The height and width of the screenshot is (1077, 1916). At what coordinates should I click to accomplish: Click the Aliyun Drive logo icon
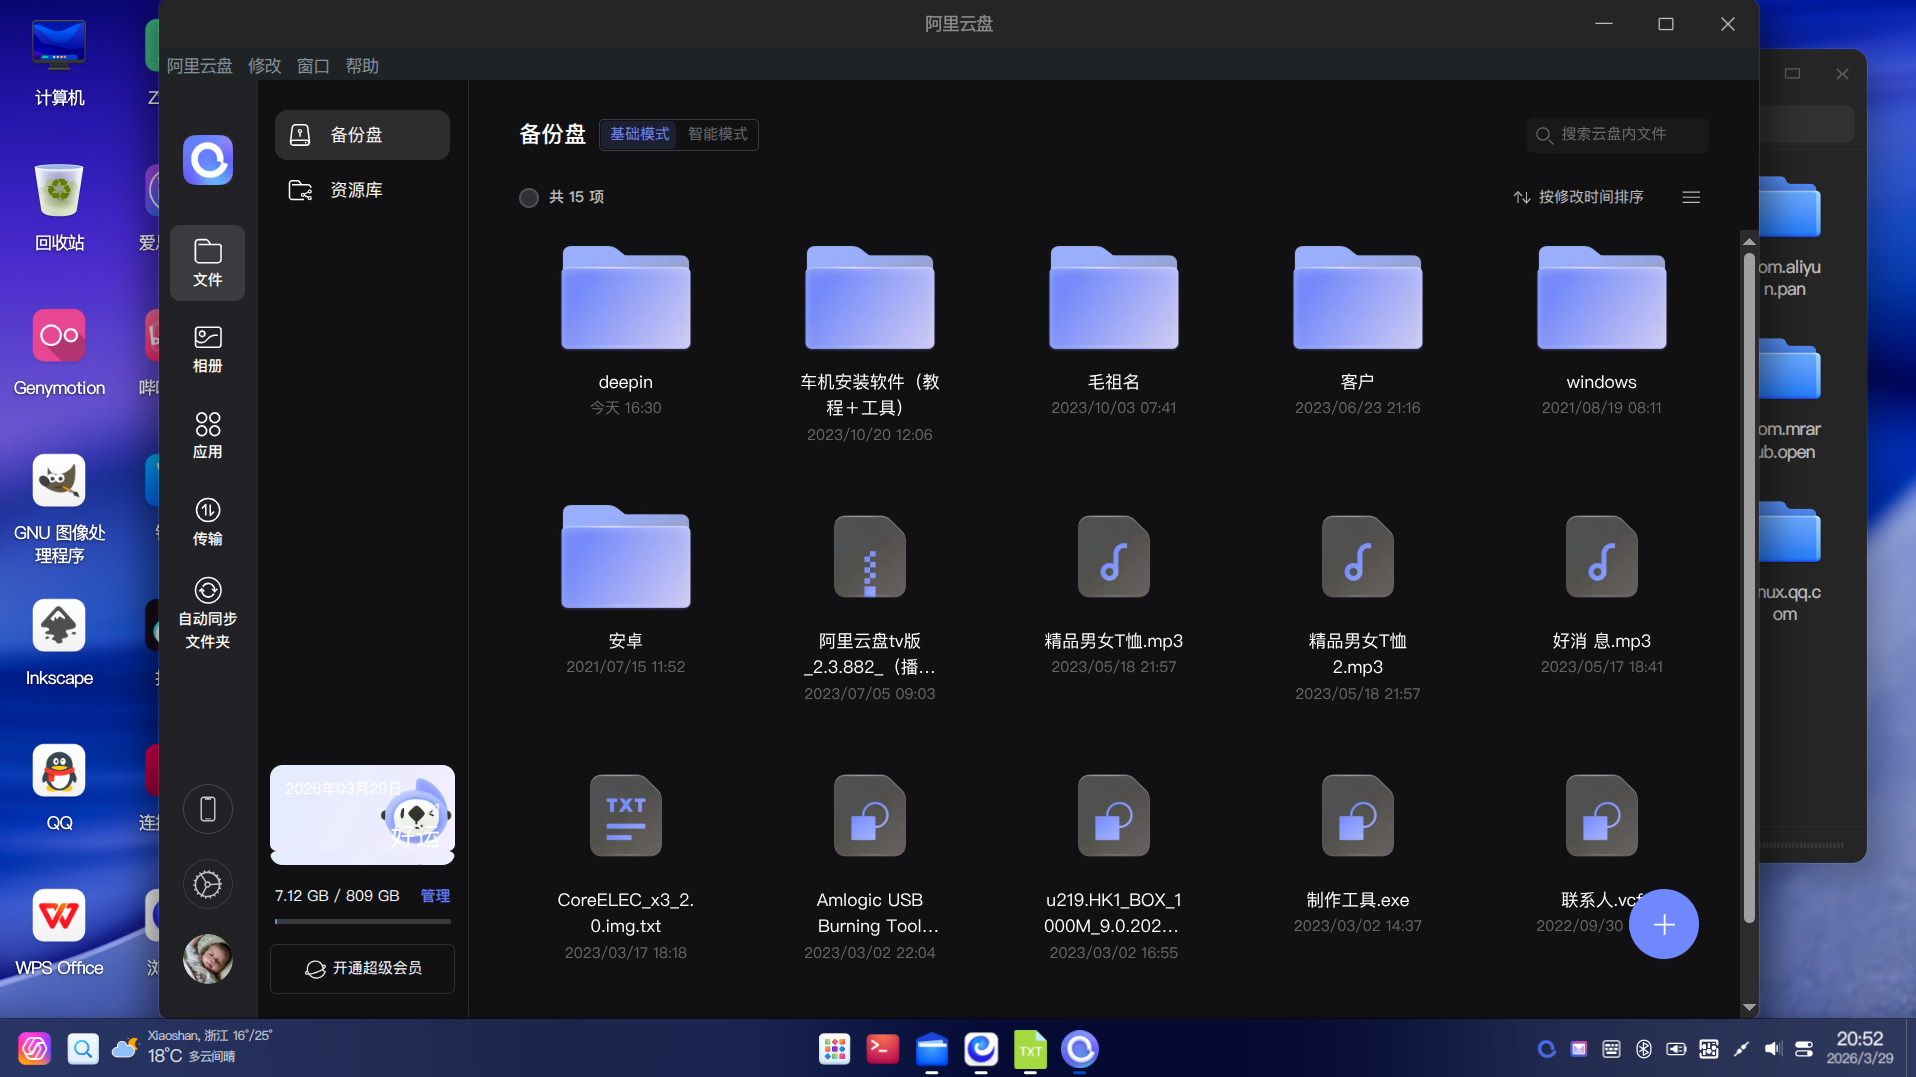pyautogui.click(x=208, y=160)
